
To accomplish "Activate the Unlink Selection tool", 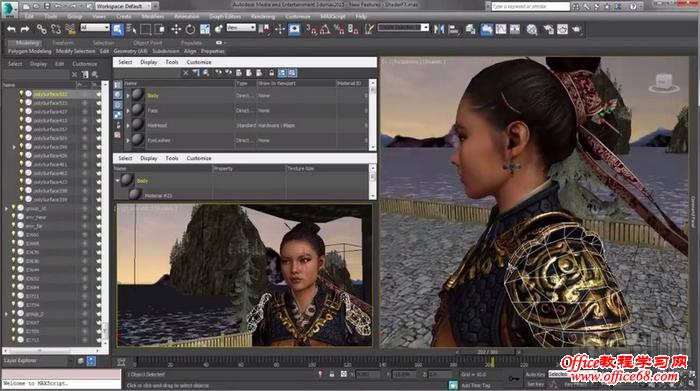I will point(56,29).
